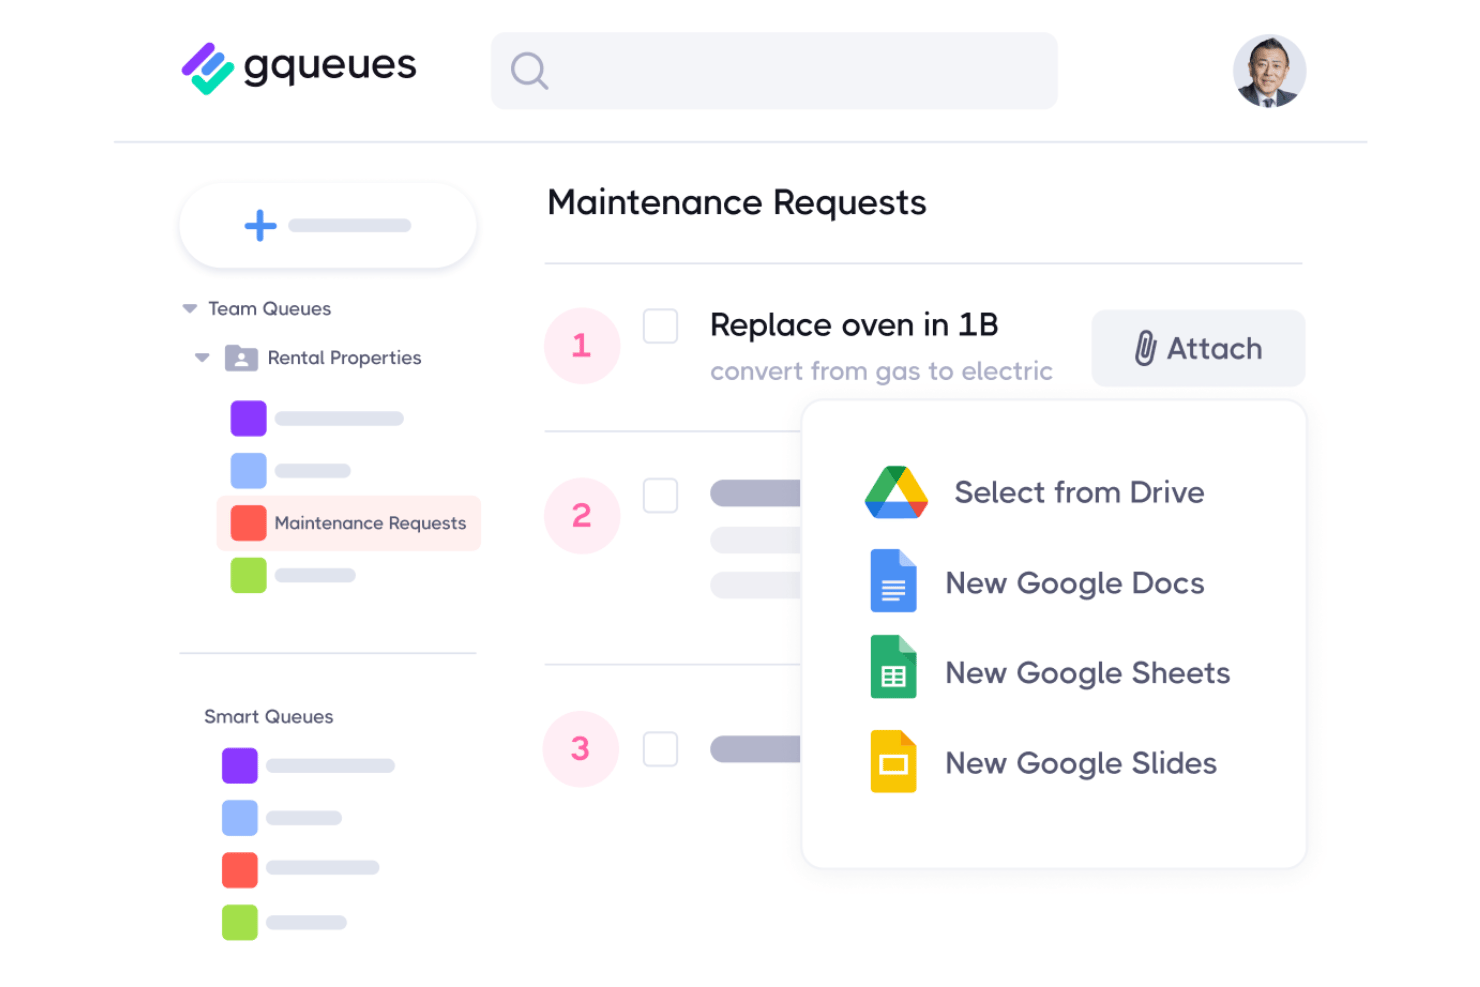The height and width of the screenshot is (987, 1480).
Task: Click the search magnifier icon
Action: [529, 71]
